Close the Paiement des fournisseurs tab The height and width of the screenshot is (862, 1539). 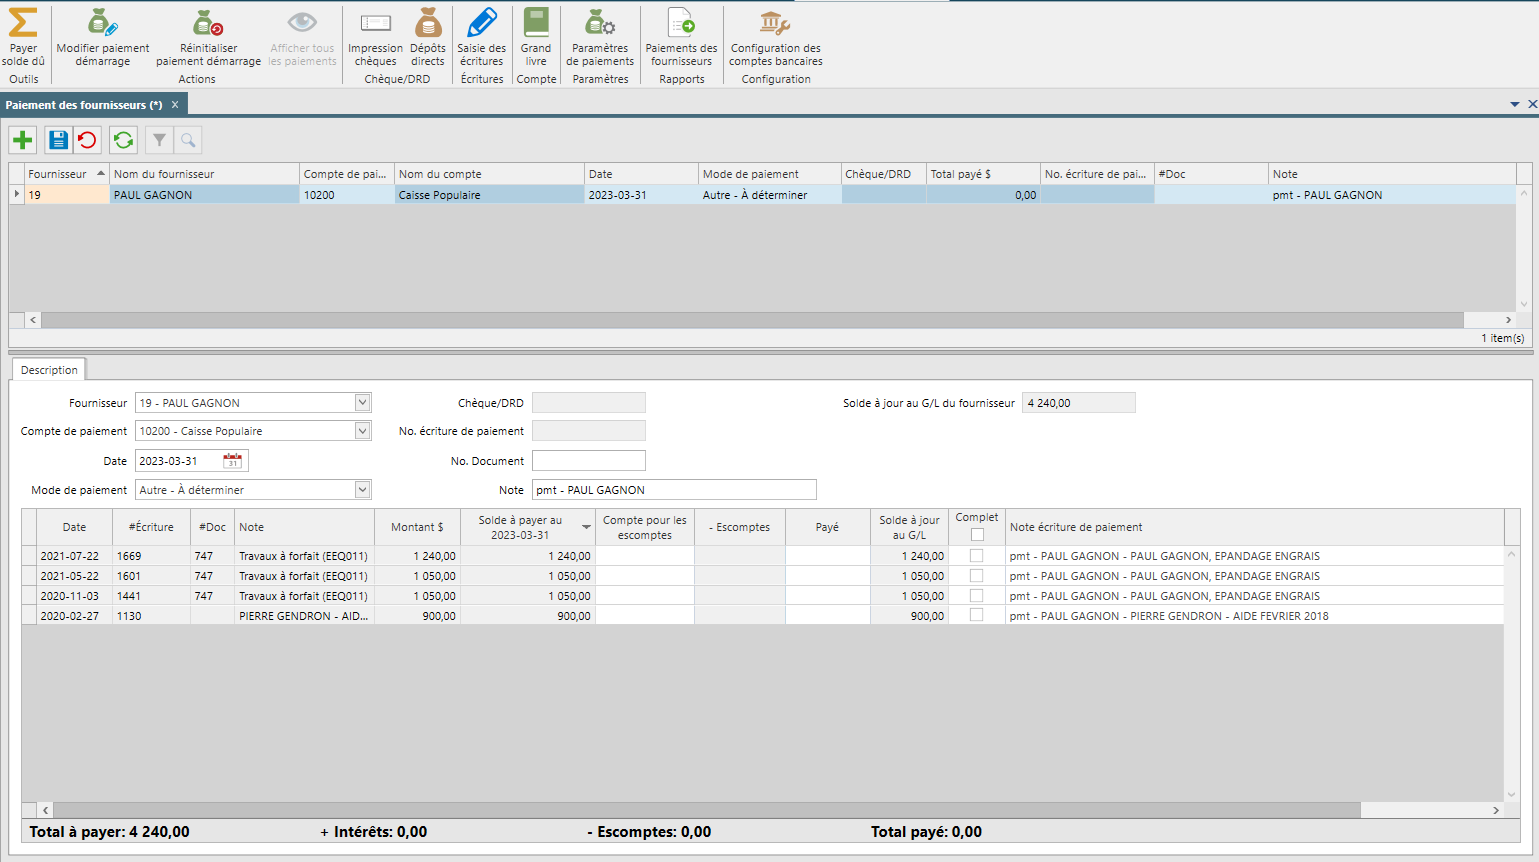175,105
